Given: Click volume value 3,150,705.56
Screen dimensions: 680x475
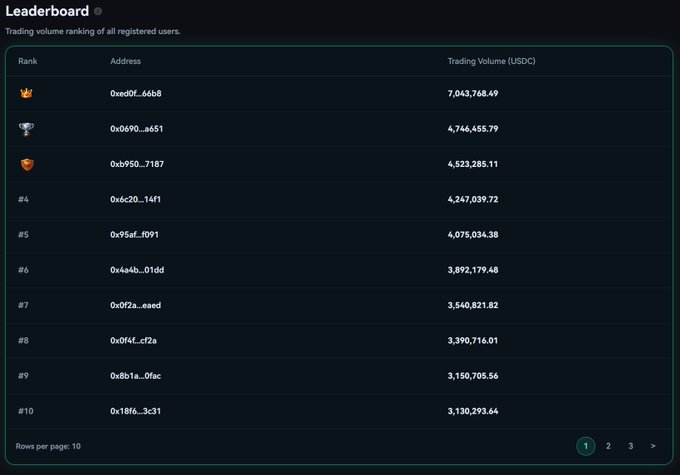Looking at the screenshot, I should point(473,376).
